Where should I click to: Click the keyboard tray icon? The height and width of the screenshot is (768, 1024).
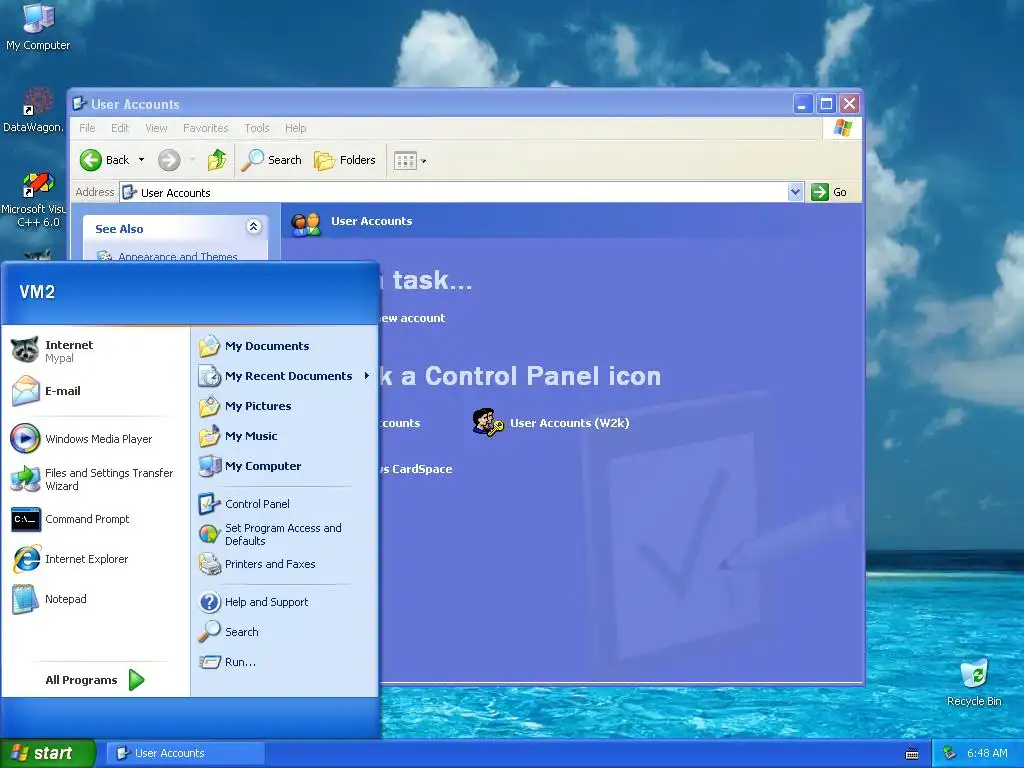point(912,754)
